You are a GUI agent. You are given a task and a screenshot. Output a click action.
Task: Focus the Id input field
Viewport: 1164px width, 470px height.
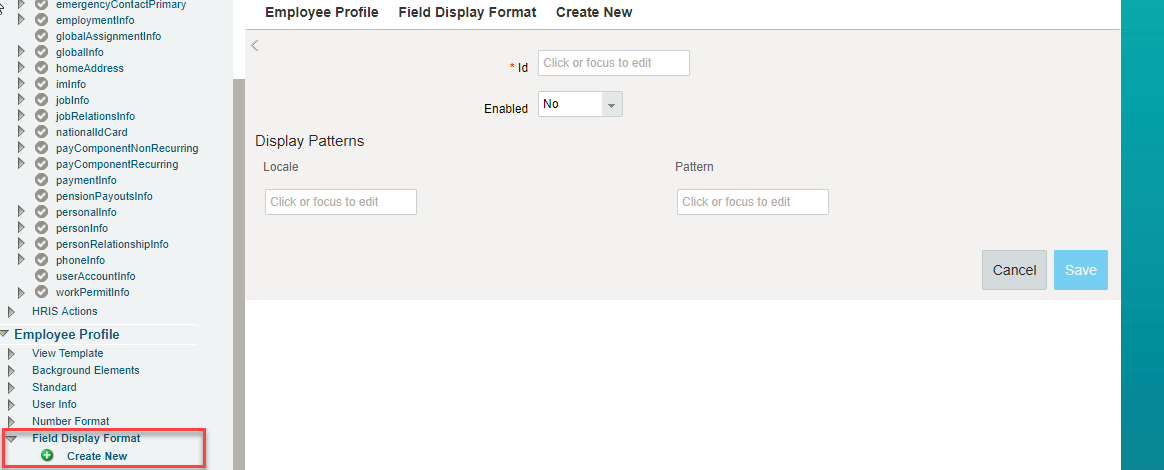coord(614,63)
